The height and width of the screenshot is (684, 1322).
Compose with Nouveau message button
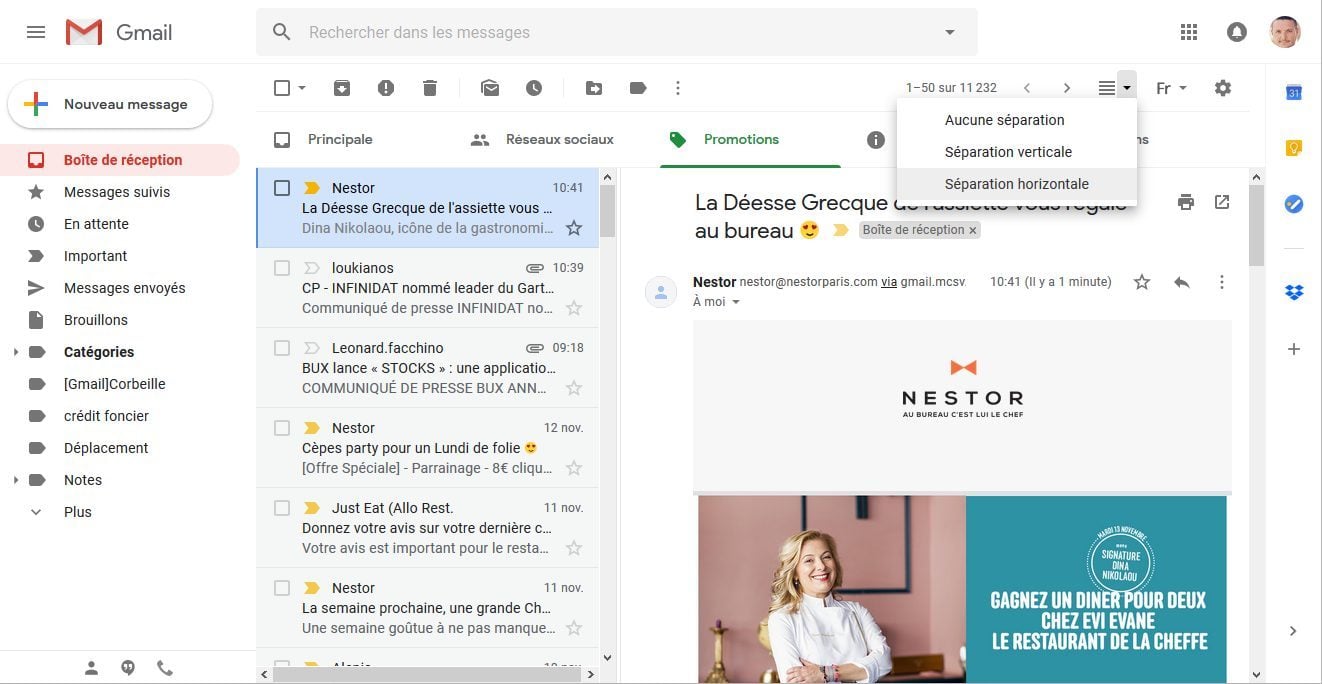[x=110, y=104]
